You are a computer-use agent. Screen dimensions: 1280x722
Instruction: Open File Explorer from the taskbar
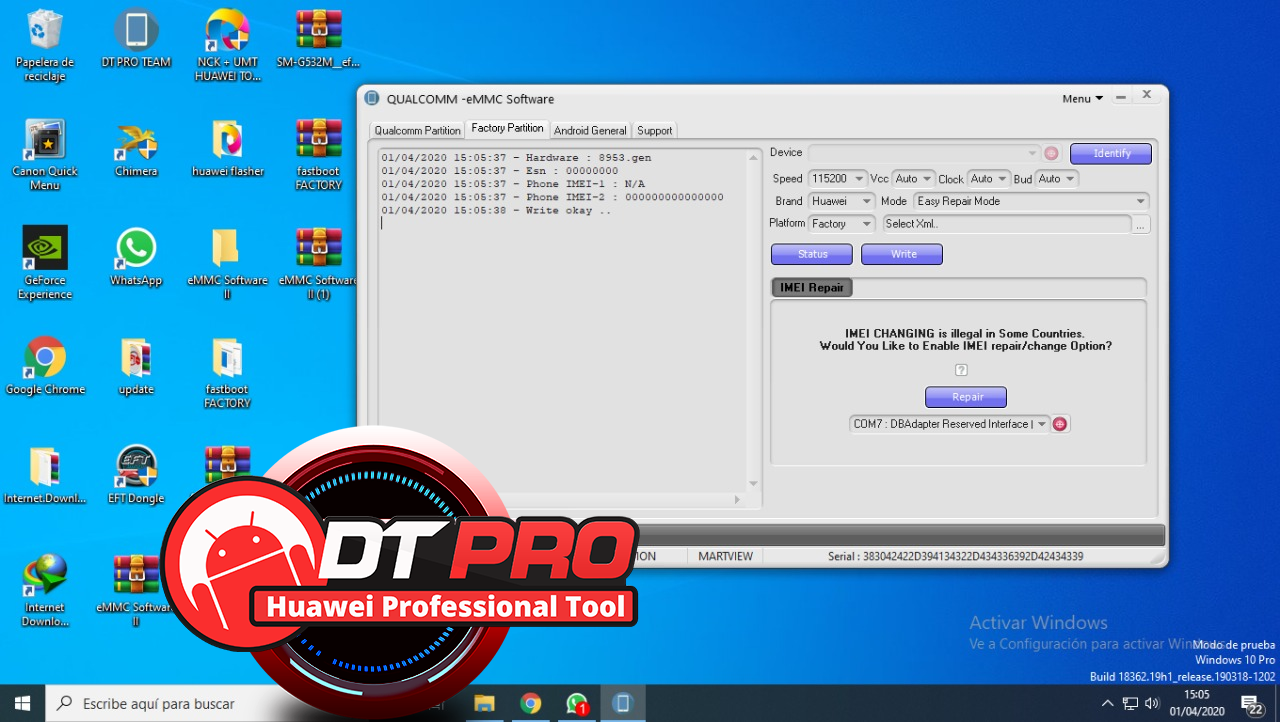click(484, 703)
